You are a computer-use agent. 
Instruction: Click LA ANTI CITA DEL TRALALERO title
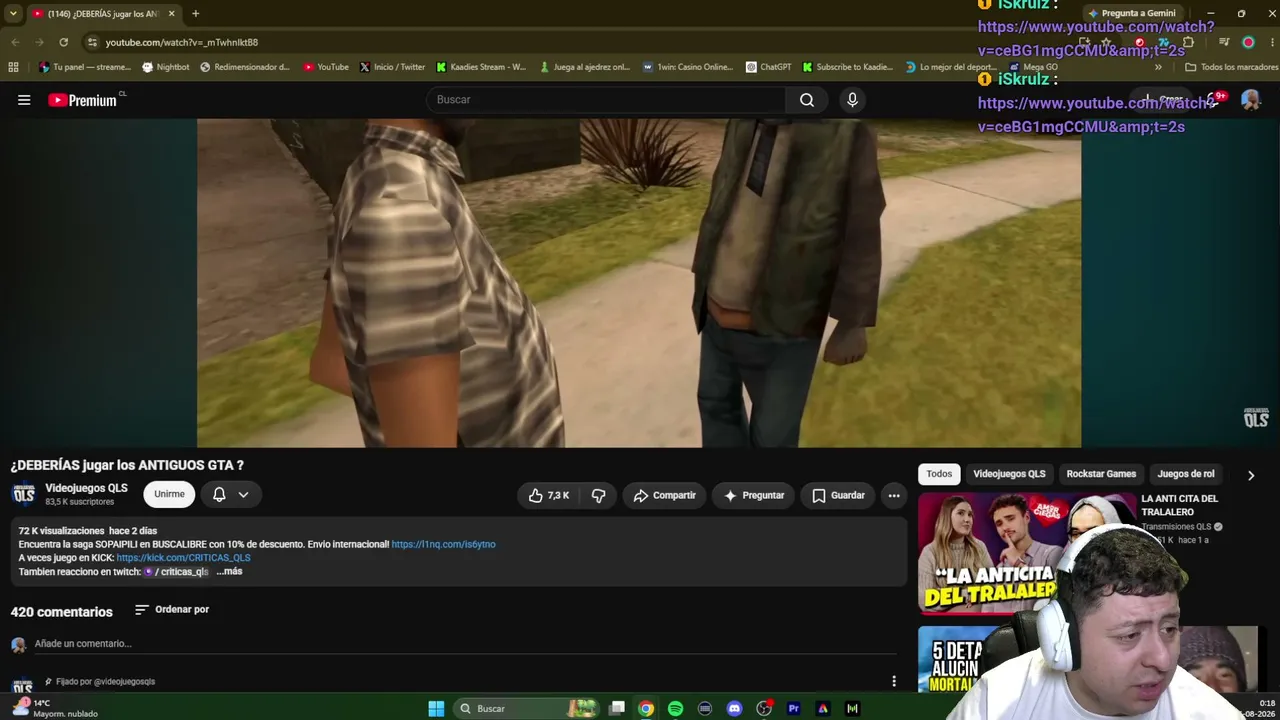[x=1180, y=505]
